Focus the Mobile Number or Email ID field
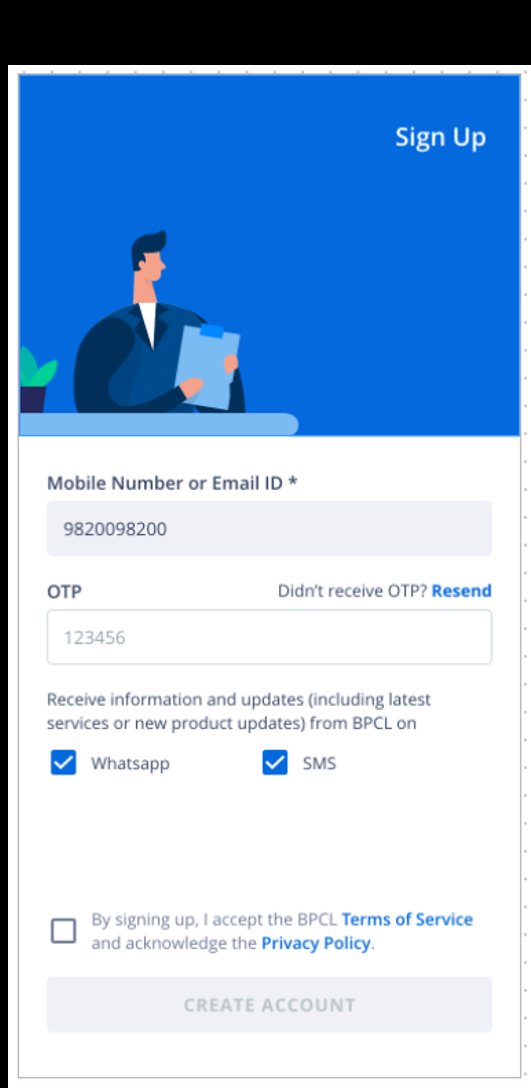Viewport: 531px width, 1088px height. click(269, 529)
